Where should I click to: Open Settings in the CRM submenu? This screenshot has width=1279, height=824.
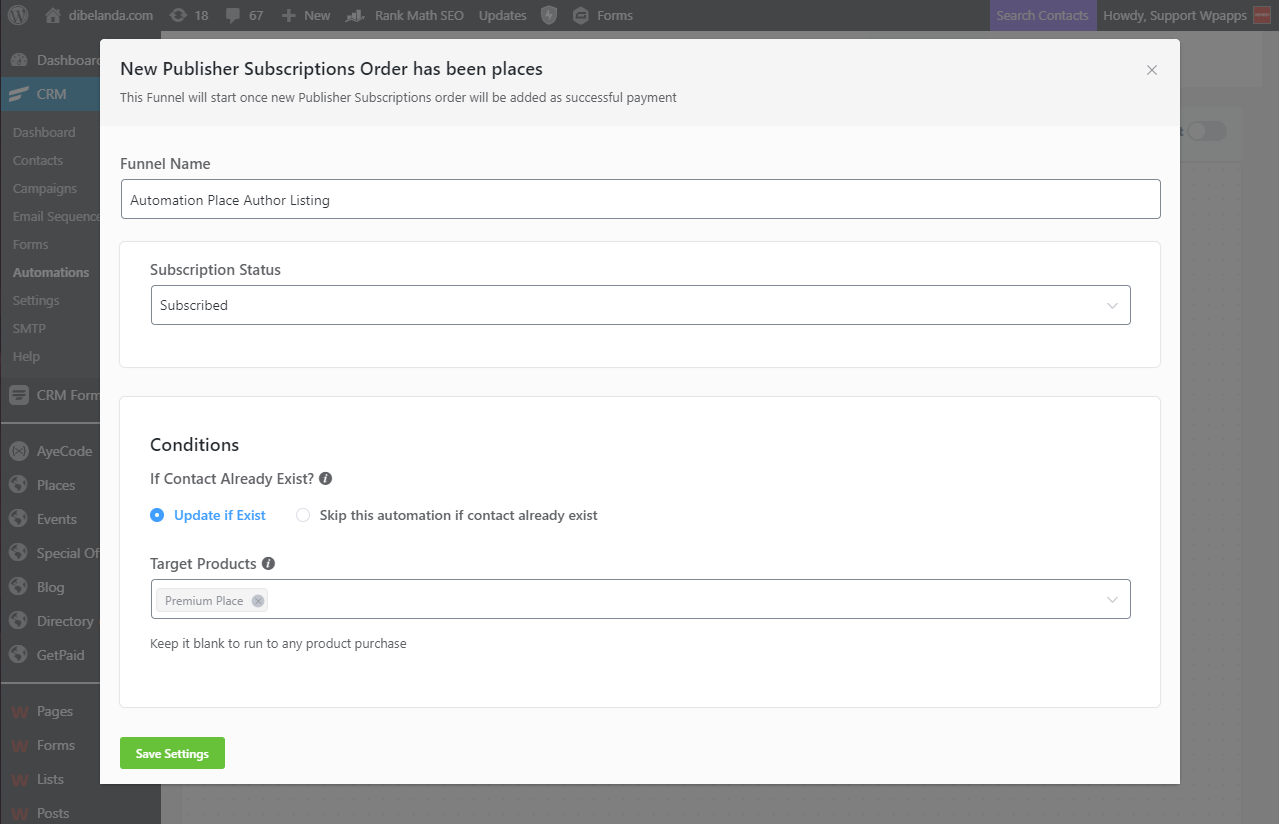click(36, 300)
